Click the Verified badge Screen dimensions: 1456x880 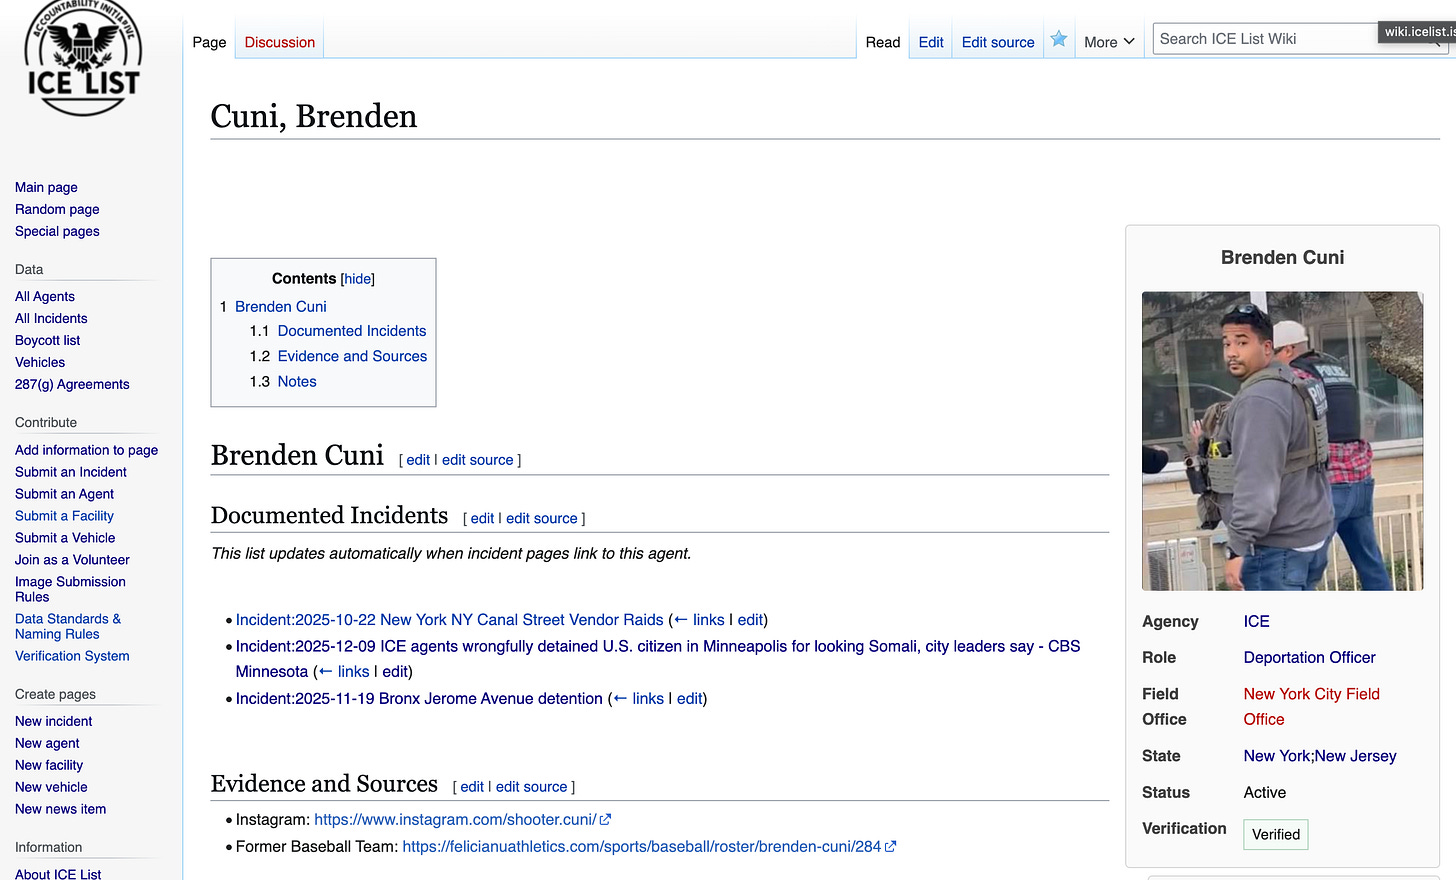coord(1276,835)
